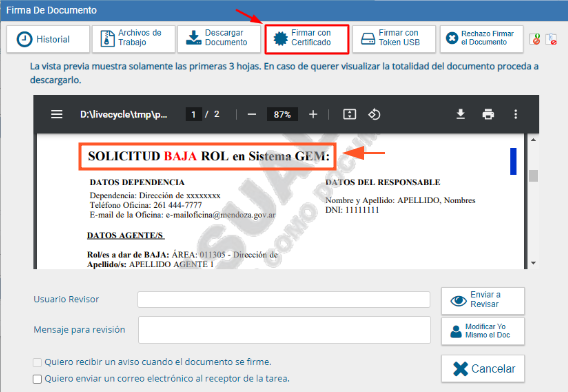Click the PDF page number field
The width and height of the screenshot is (568, 392).
point(193,114)
